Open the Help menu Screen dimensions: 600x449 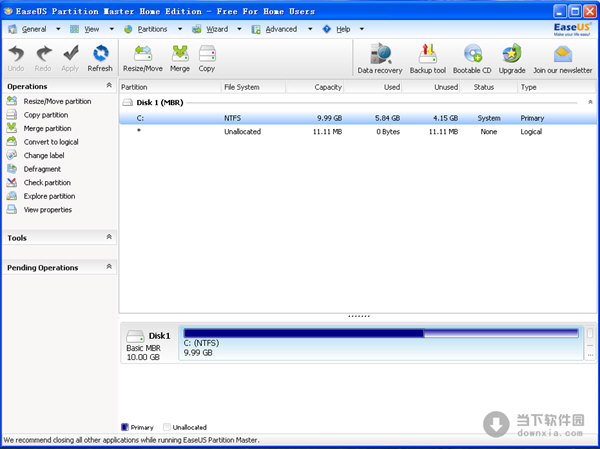click(343, 29)
